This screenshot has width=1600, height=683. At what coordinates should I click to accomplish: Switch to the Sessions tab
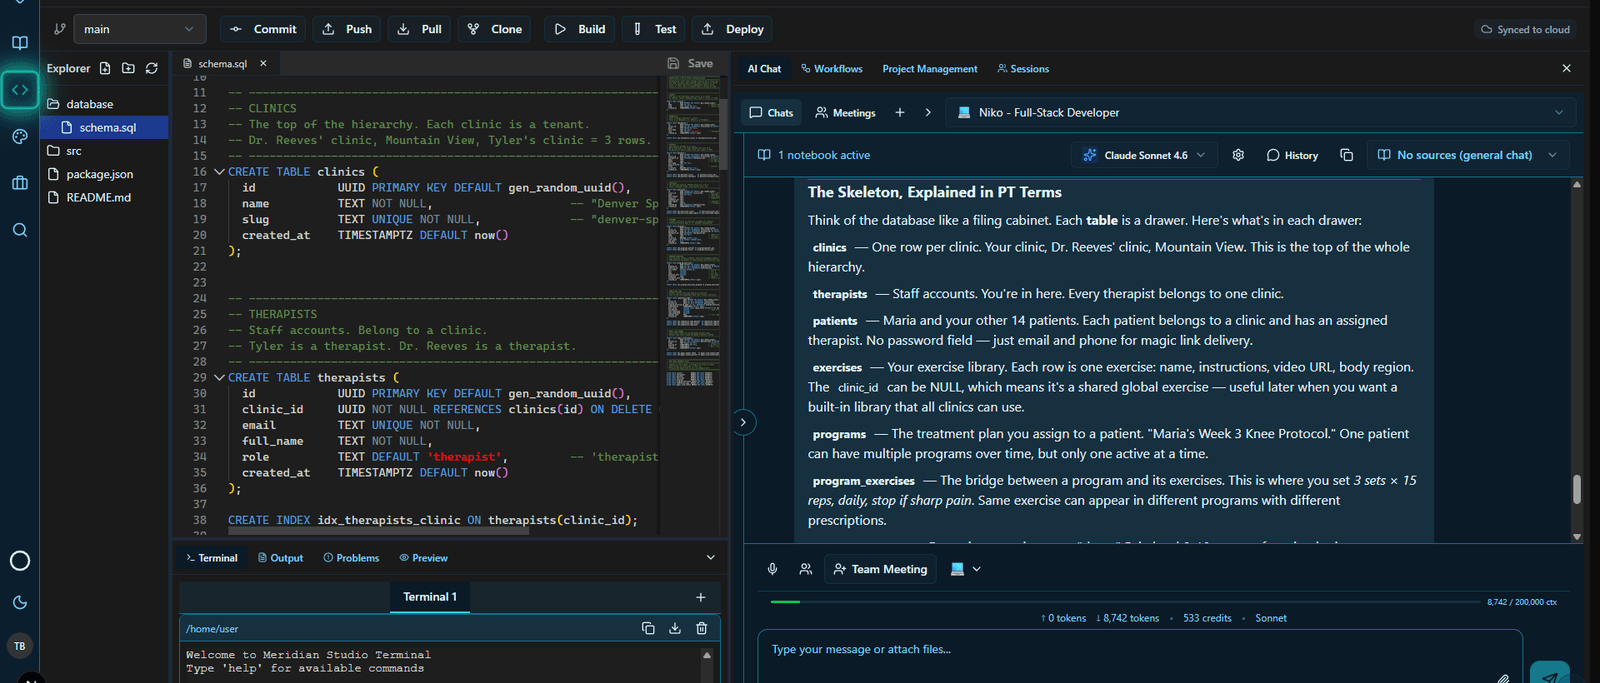point(1023,69)
